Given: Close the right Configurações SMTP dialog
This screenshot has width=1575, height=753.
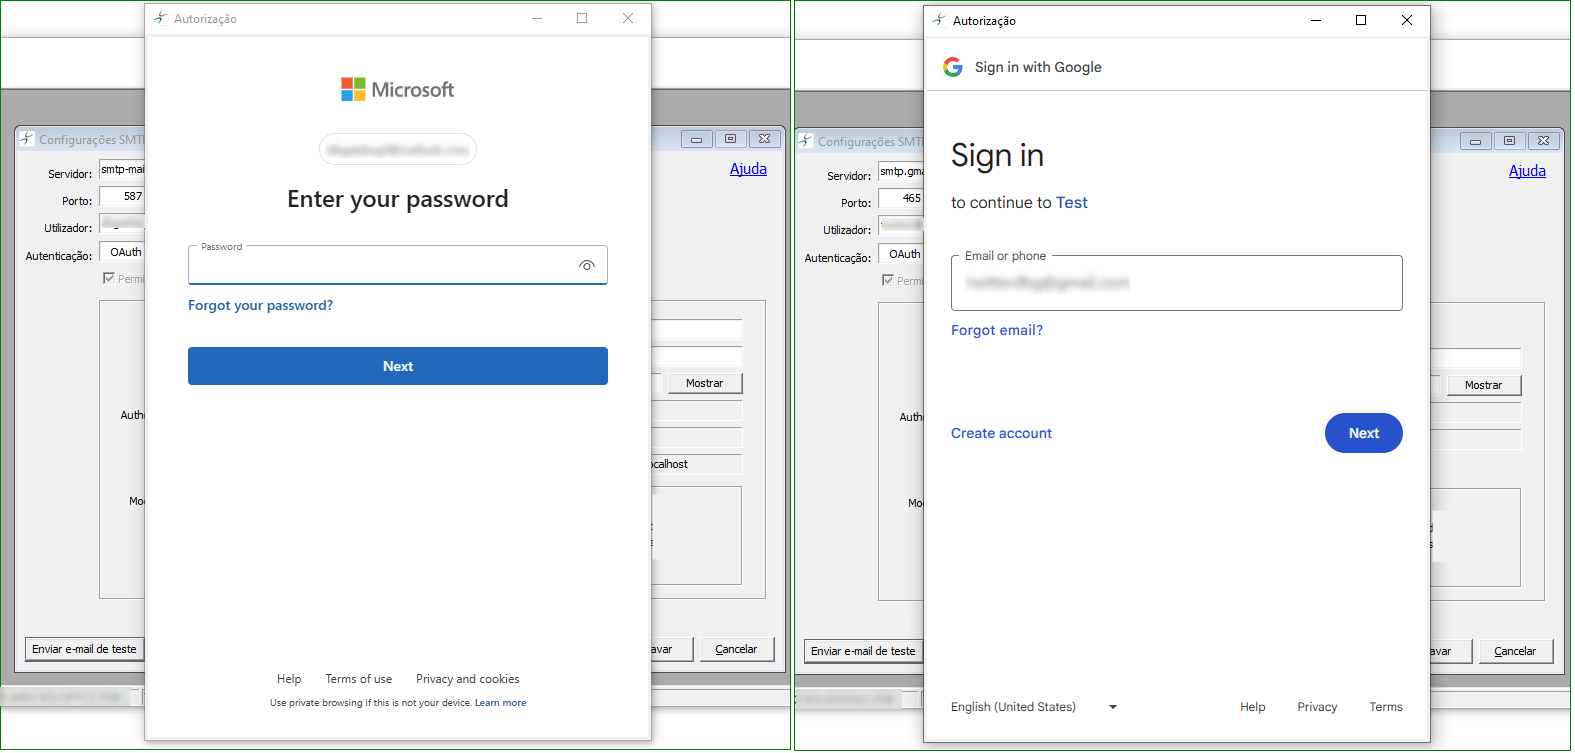Looking at the screenshot, I should [x=1542, y=141].
